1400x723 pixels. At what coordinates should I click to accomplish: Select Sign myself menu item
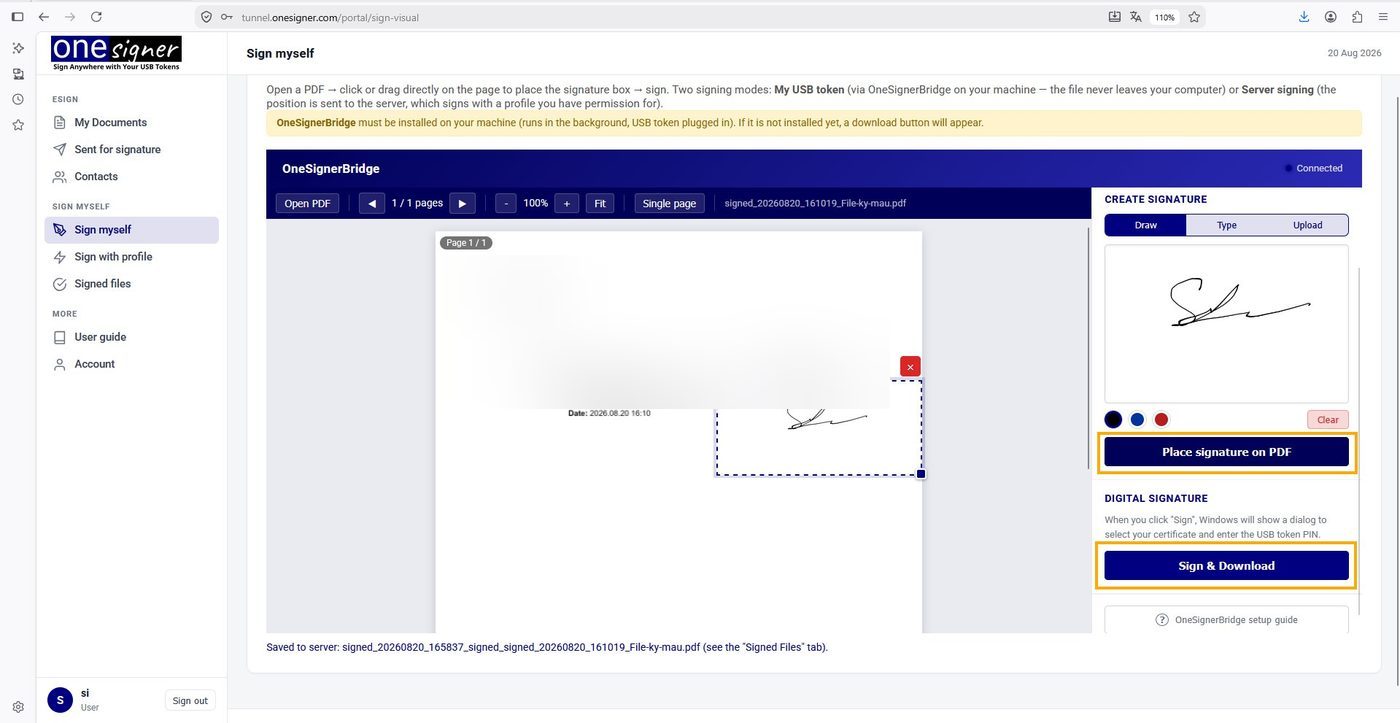click(132, 230)
